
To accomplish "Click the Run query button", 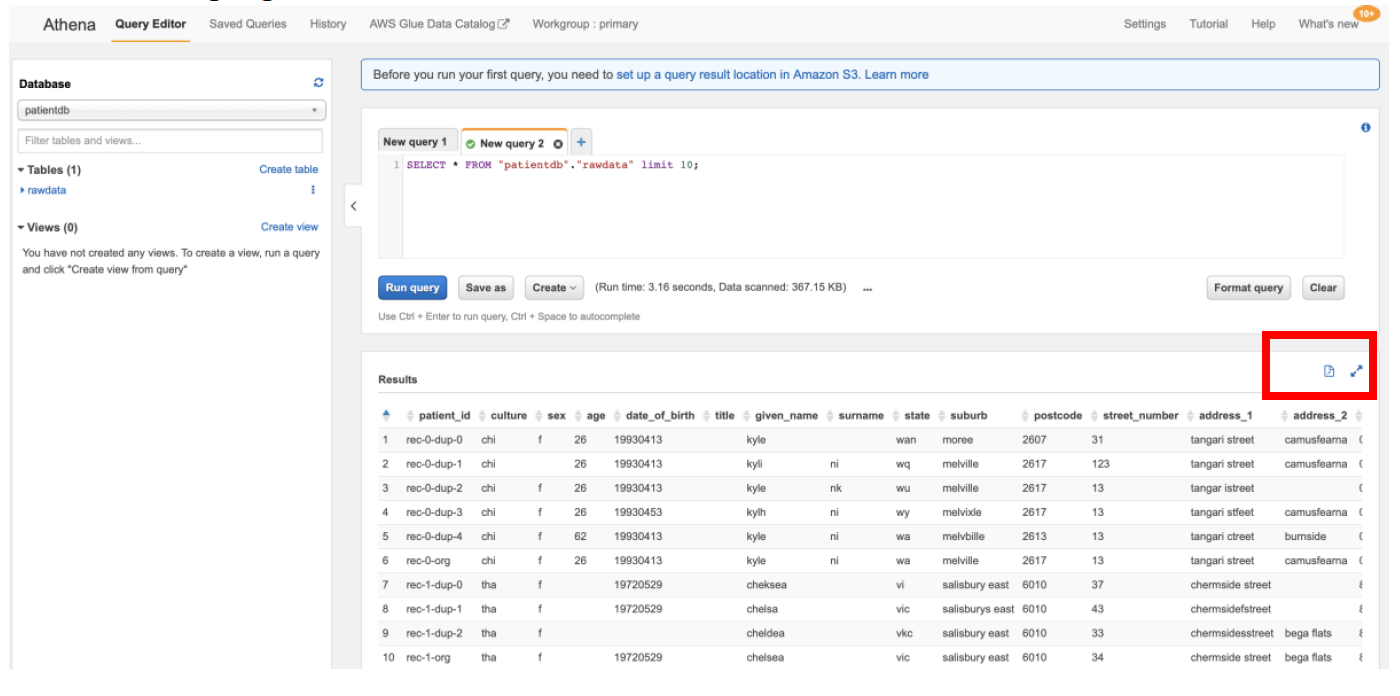I will [x=412, y=288].
